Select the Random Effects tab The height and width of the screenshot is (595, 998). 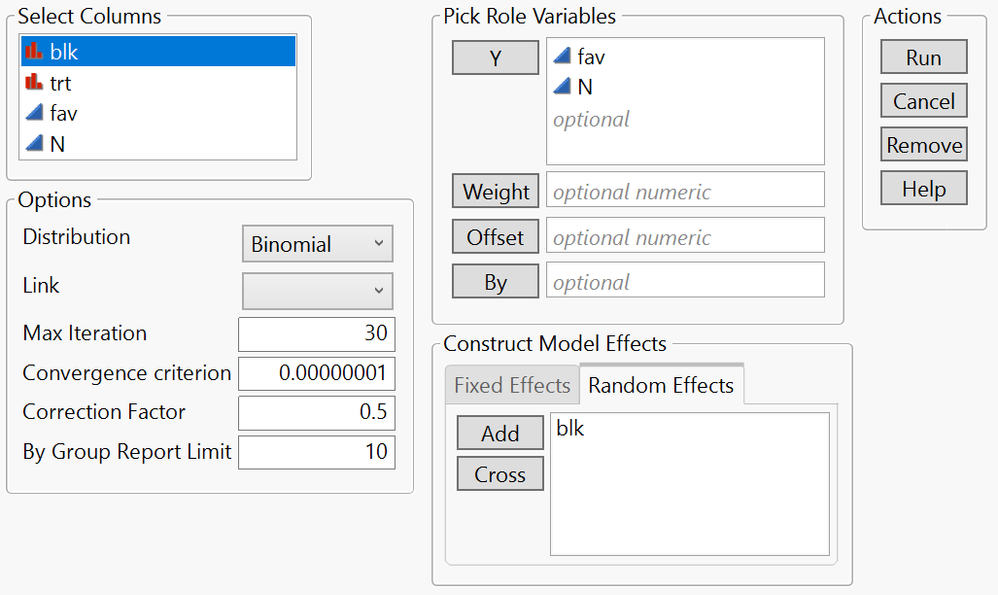(x=661, y=385)
